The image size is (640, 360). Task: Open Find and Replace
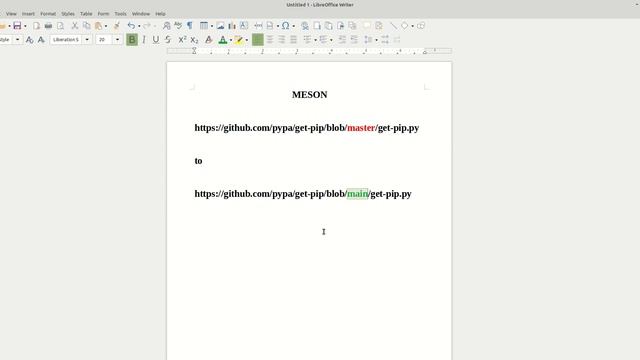166,26
